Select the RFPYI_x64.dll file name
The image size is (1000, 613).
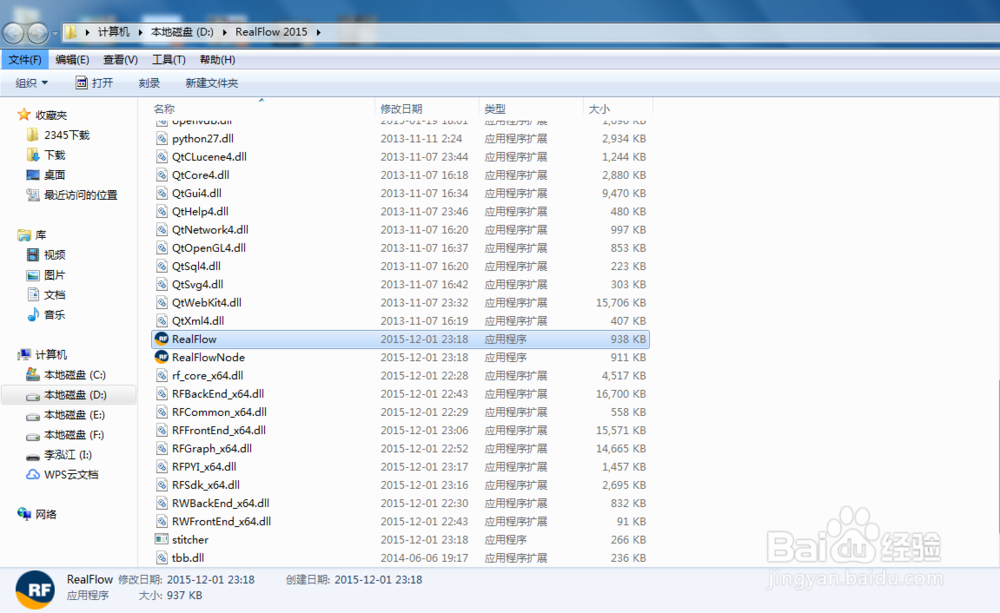[204, 467]
